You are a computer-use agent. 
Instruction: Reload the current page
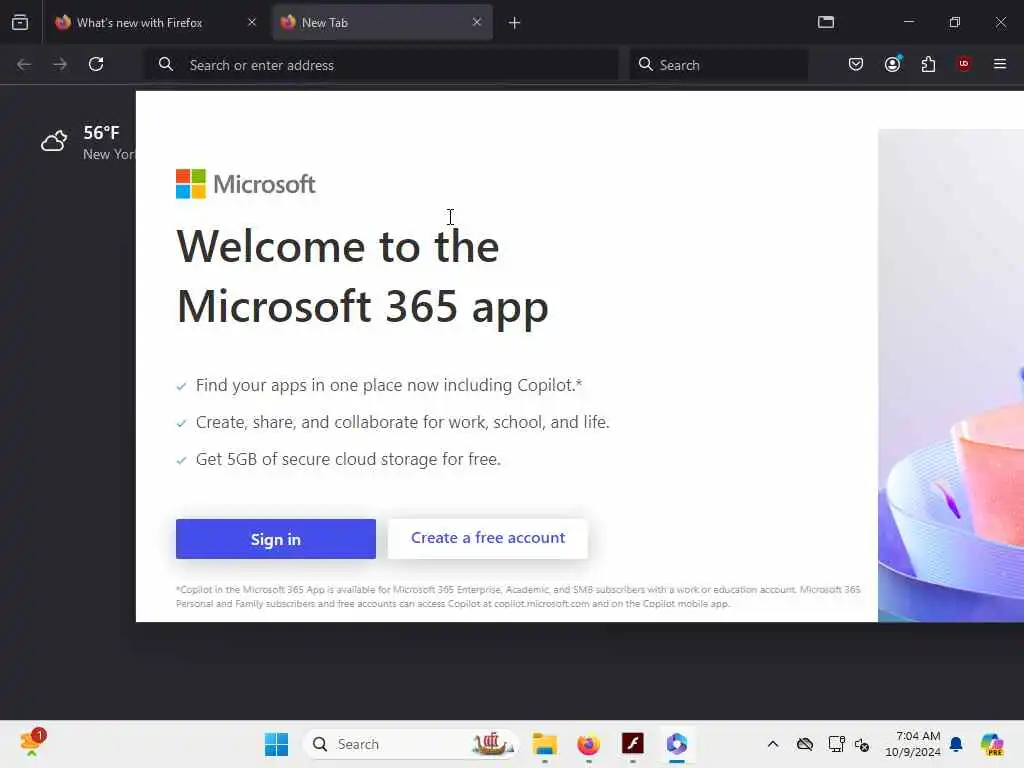pos(96,64)
